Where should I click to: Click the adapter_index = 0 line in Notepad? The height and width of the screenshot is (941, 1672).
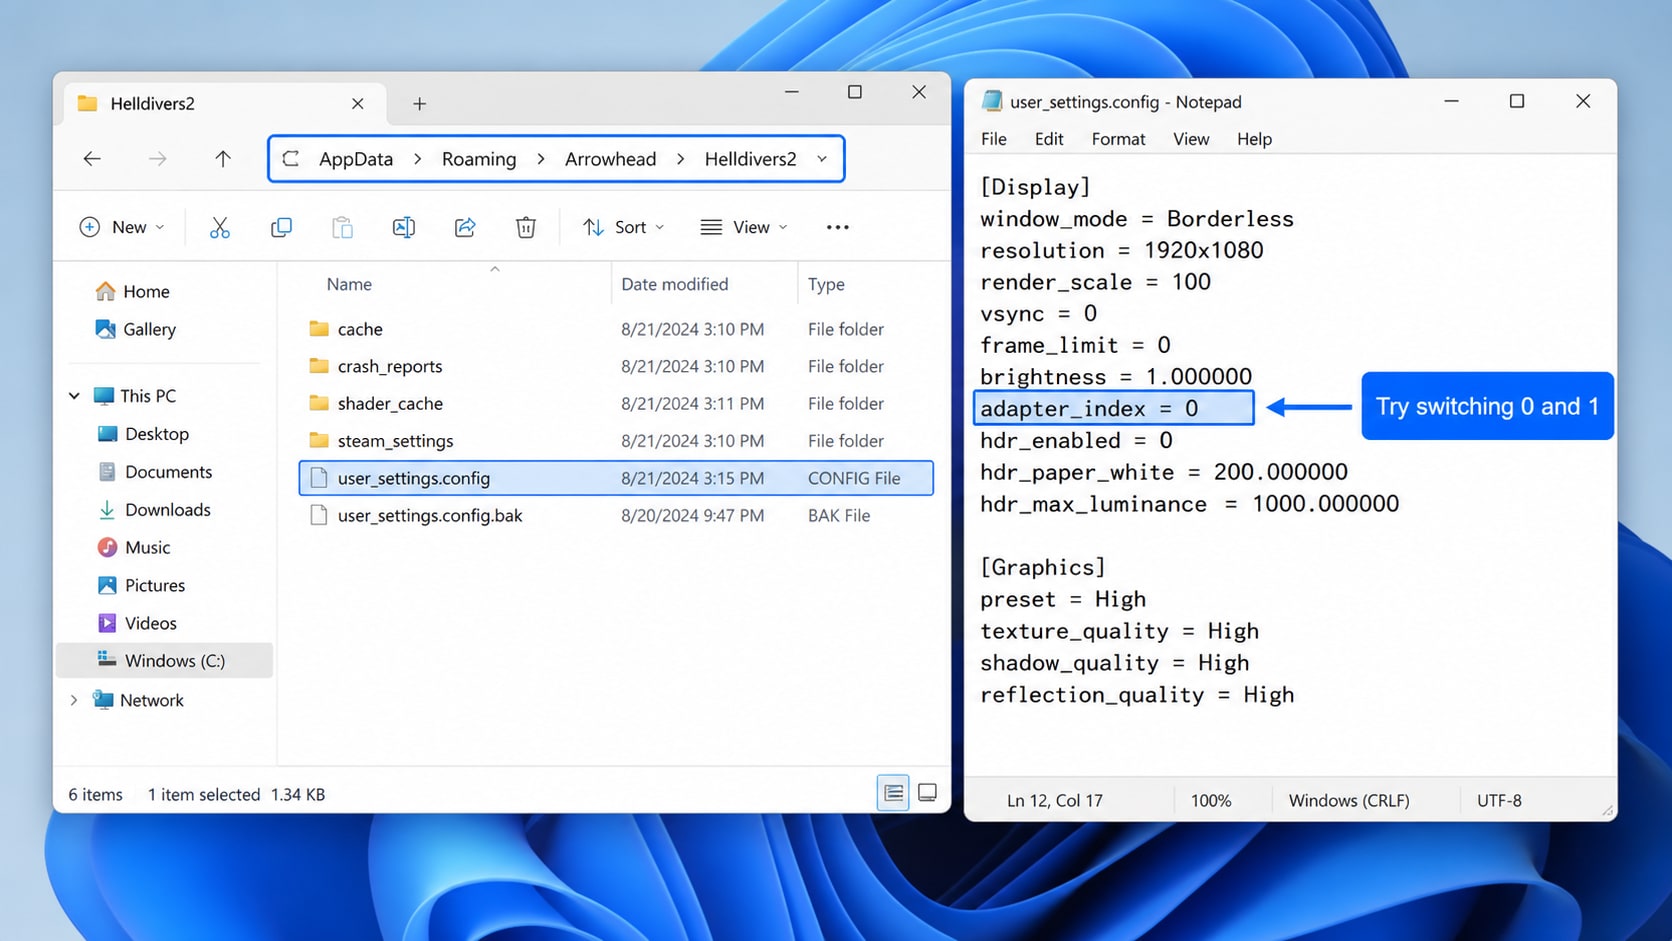1114,408
